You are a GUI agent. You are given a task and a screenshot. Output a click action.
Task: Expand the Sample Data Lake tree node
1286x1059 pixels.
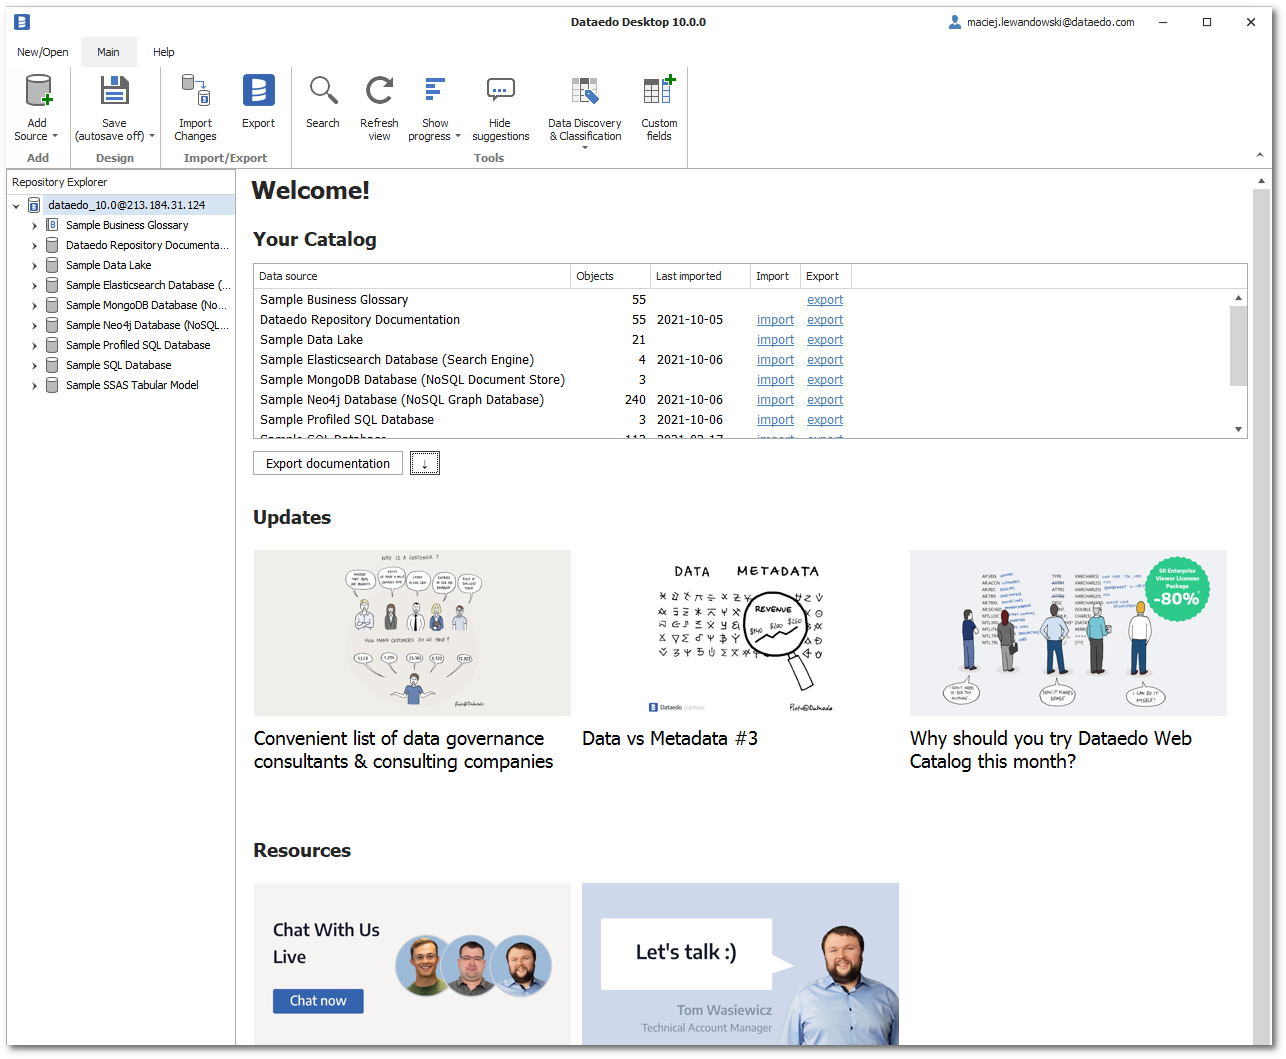click(34, 266)
